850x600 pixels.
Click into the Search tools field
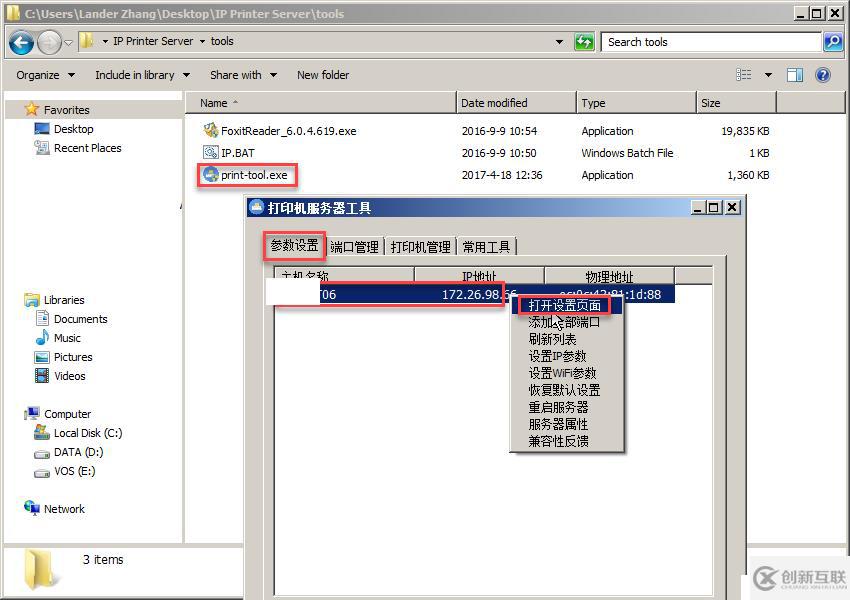tap(711, 42)
